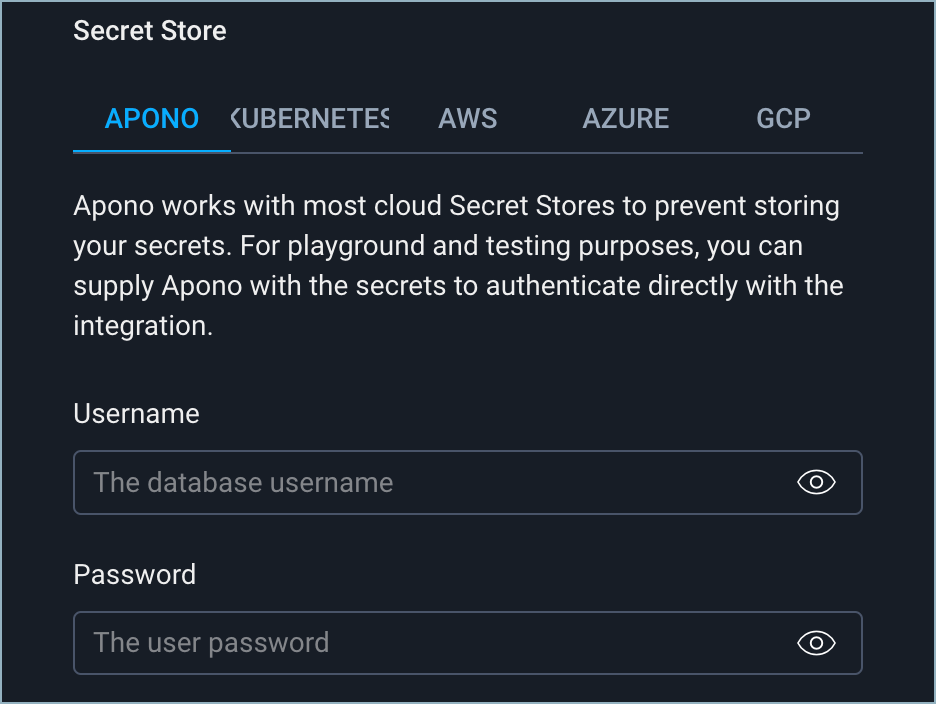Pick Azure as the secret store

click(x=626, y=119)
